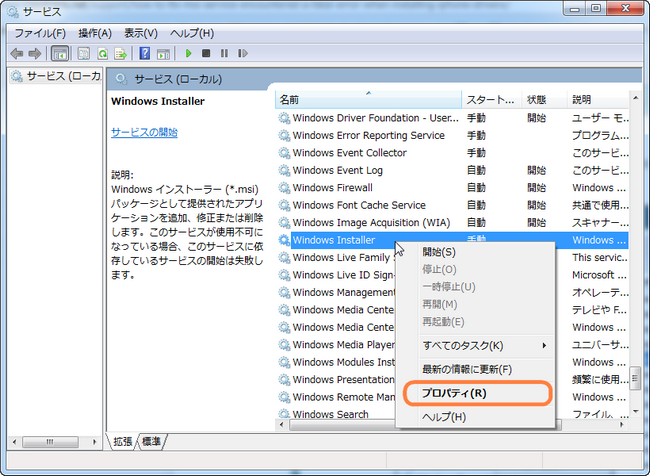650x476 pixels.
Task: Click the Export List toolbar icon
Action: (121, 53)
